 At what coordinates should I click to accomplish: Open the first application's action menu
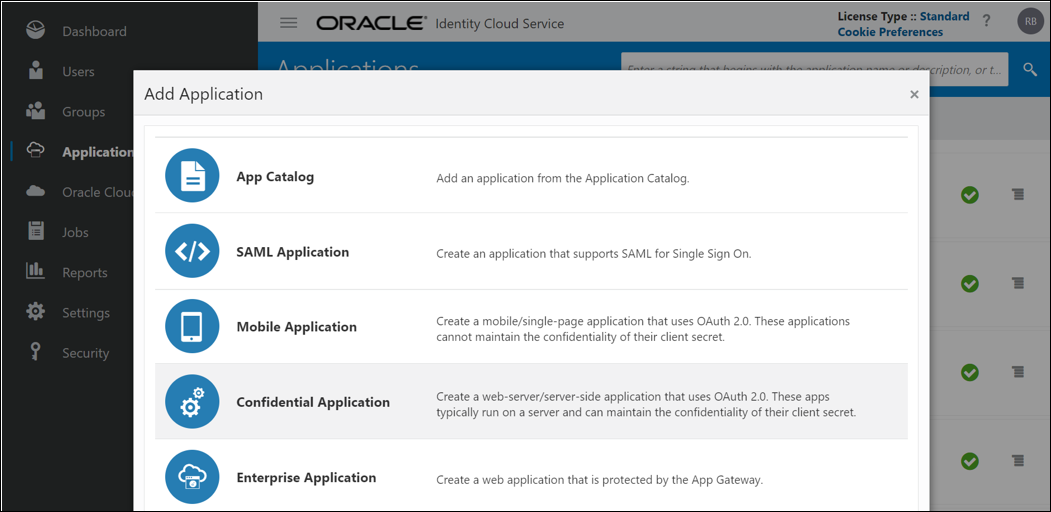tap(1018, 194)
